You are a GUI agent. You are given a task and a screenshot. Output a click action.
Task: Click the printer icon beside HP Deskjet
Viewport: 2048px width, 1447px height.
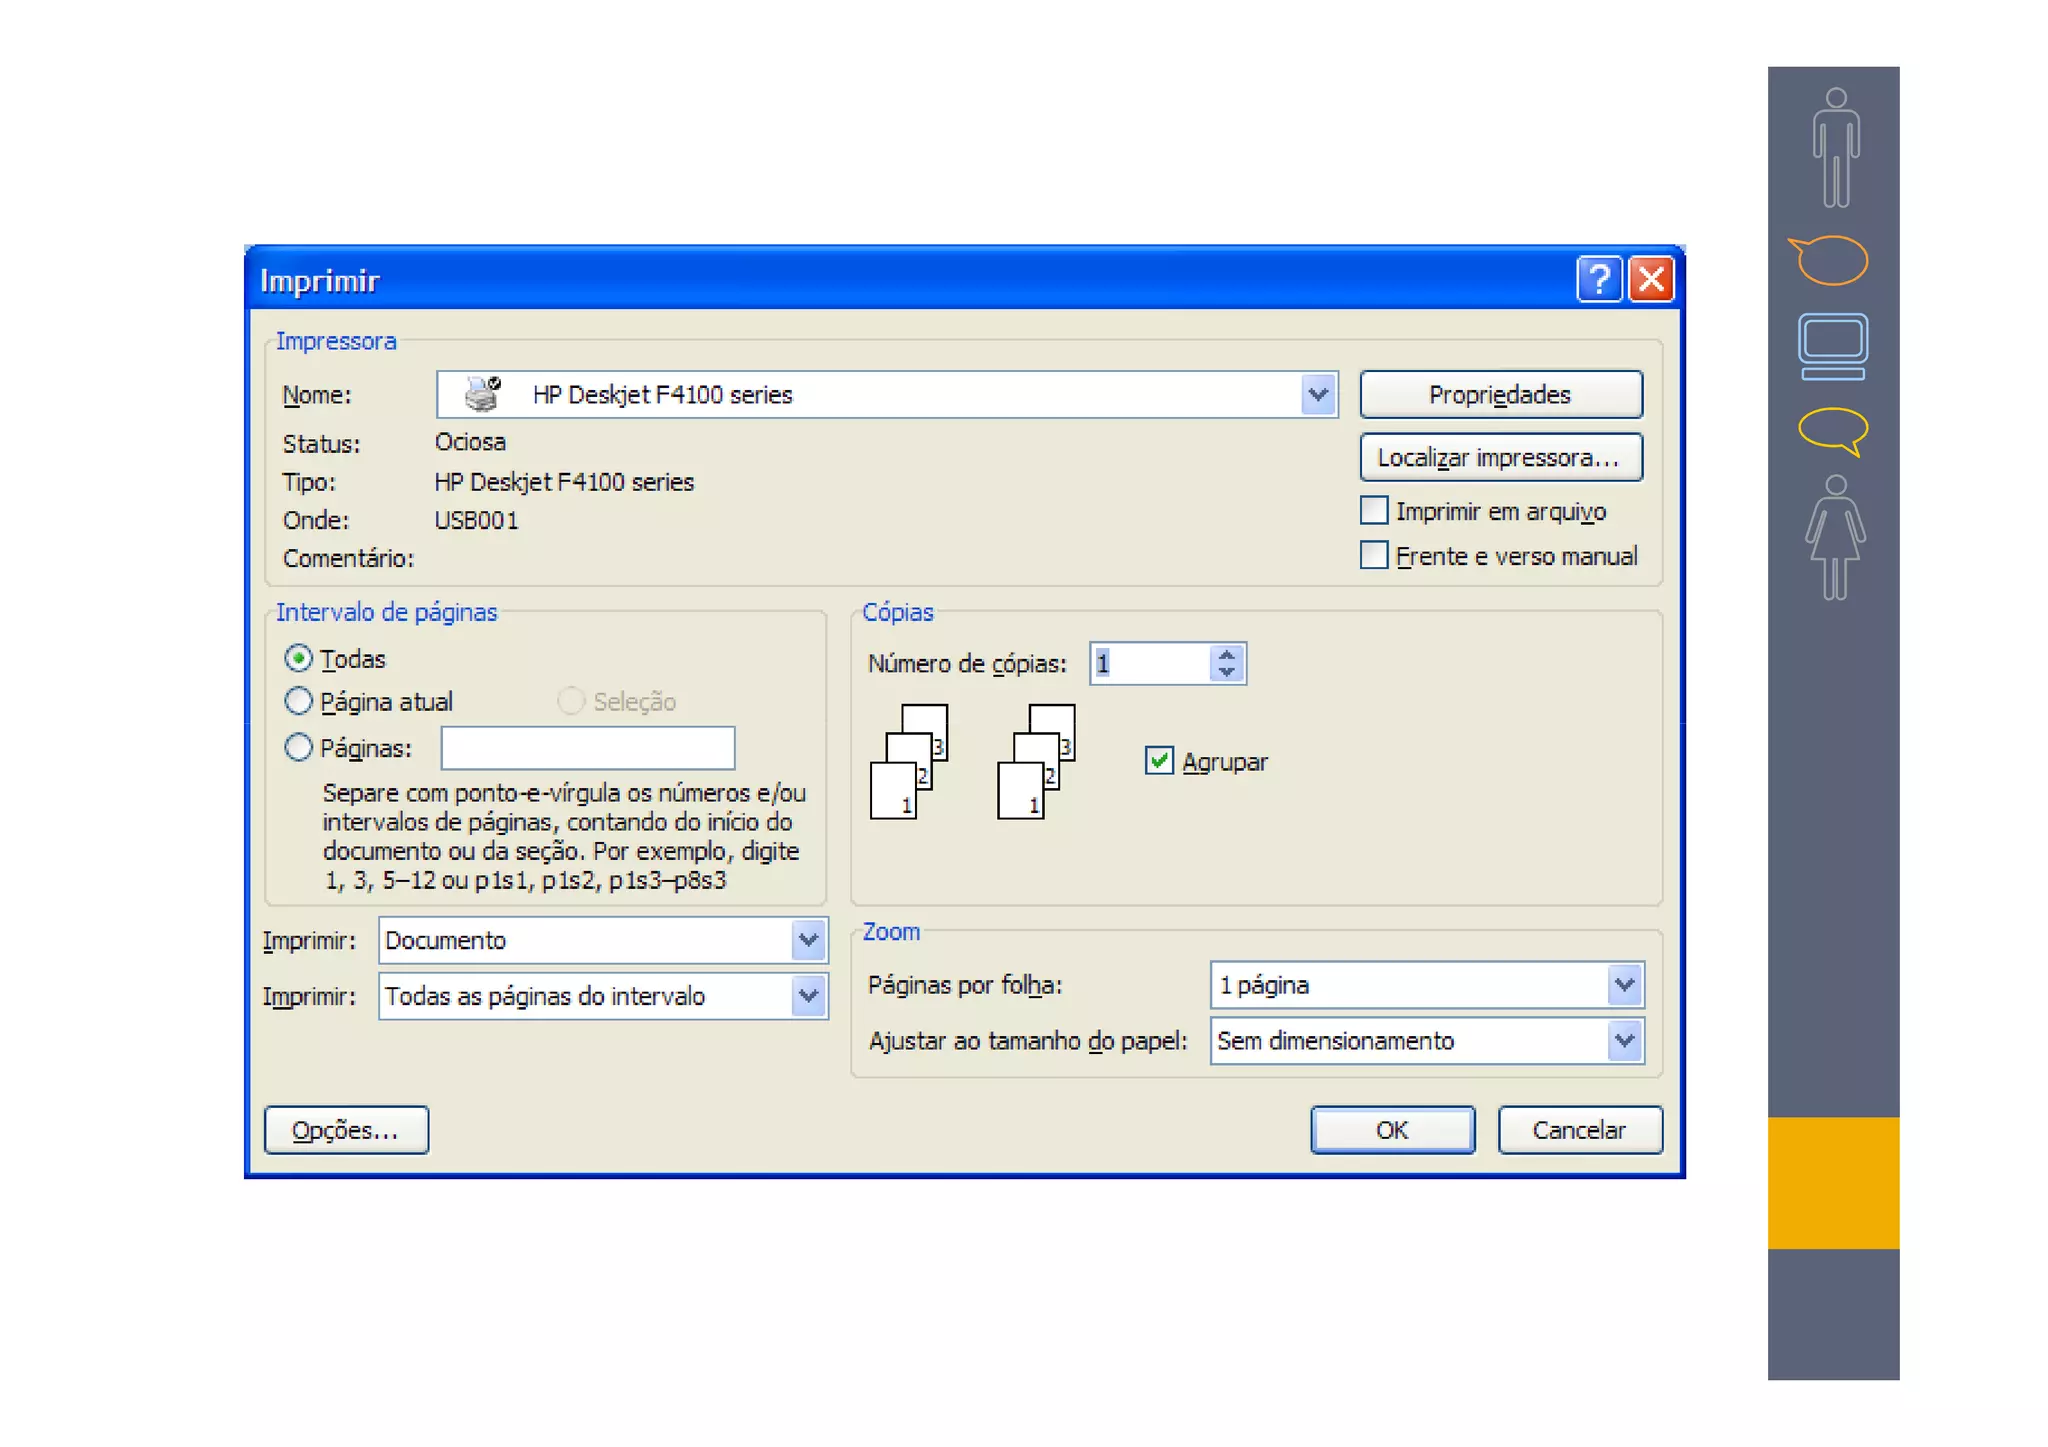[482, 394]
